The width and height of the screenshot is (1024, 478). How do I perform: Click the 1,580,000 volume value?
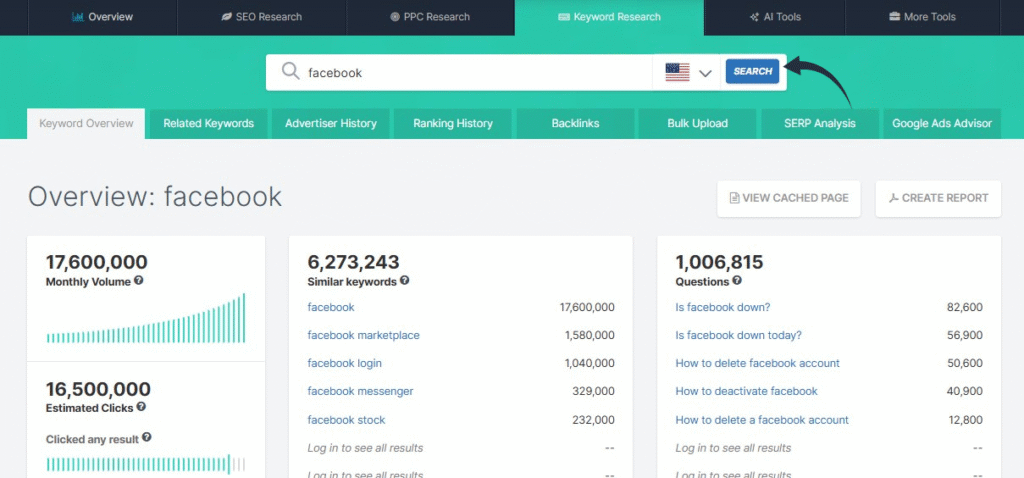pos(590,335)
